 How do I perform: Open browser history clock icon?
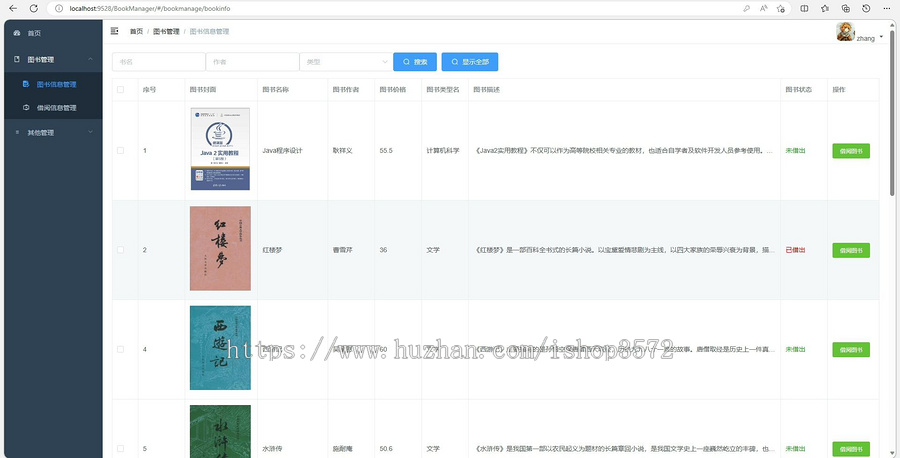pos(866,9)
